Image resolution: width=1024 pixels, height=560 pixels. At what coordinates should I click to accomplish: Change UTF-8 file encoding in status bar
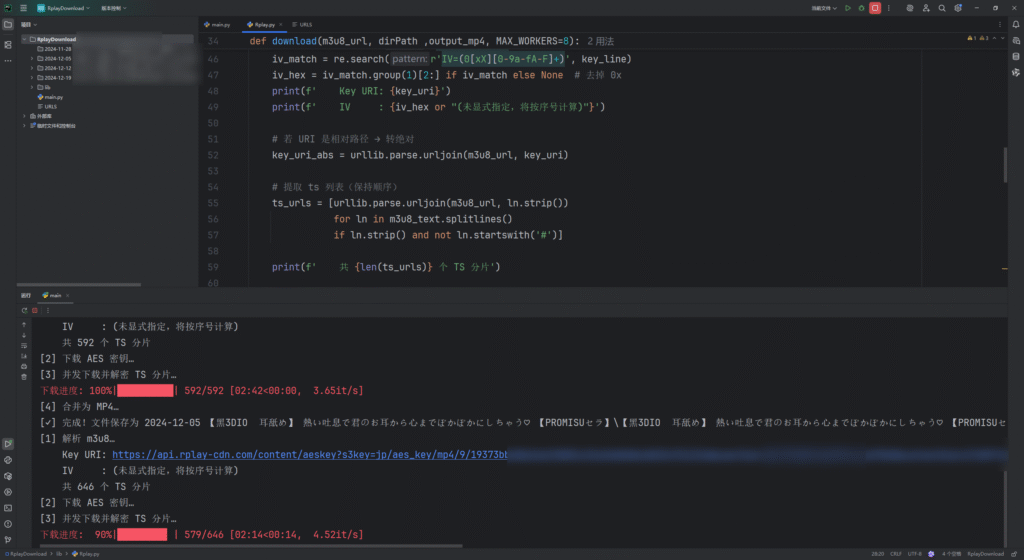(914, 554)
